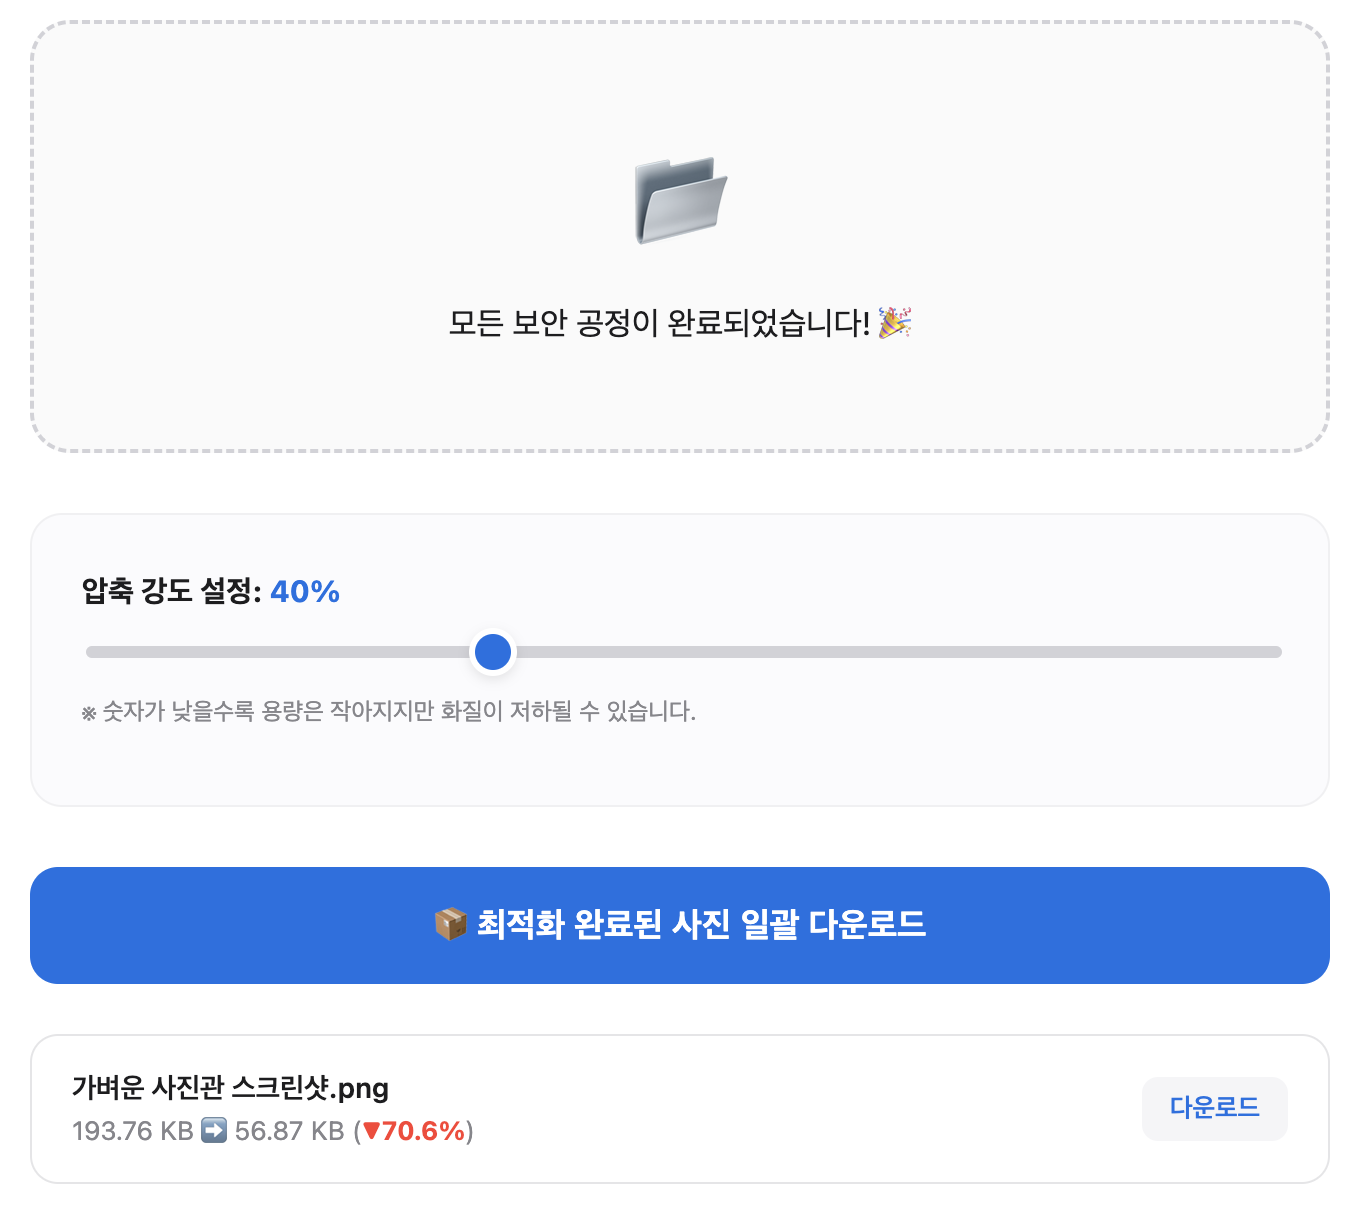This screenshot has height=1230, width=1368.
Task: Click the left end of the slider track
Action: coord(90,651)
